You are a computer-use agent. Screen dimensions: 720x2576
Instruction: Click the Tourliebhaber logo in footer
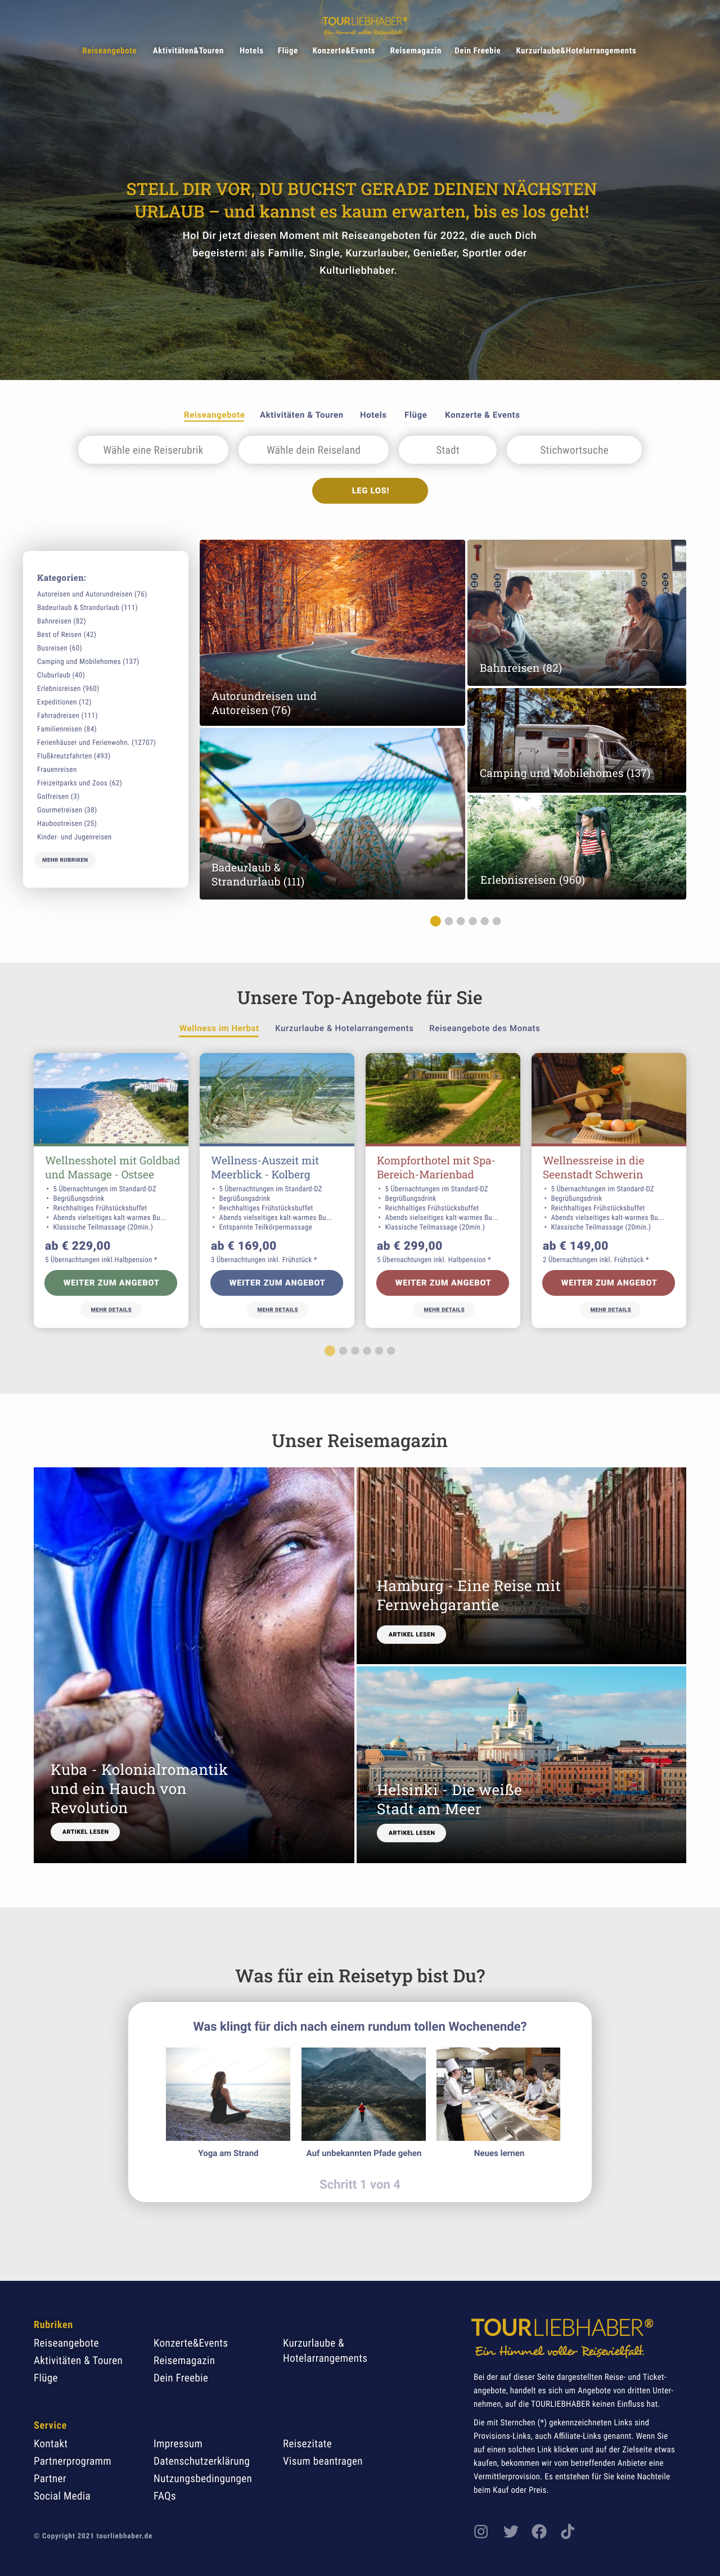coord(562,2337)
